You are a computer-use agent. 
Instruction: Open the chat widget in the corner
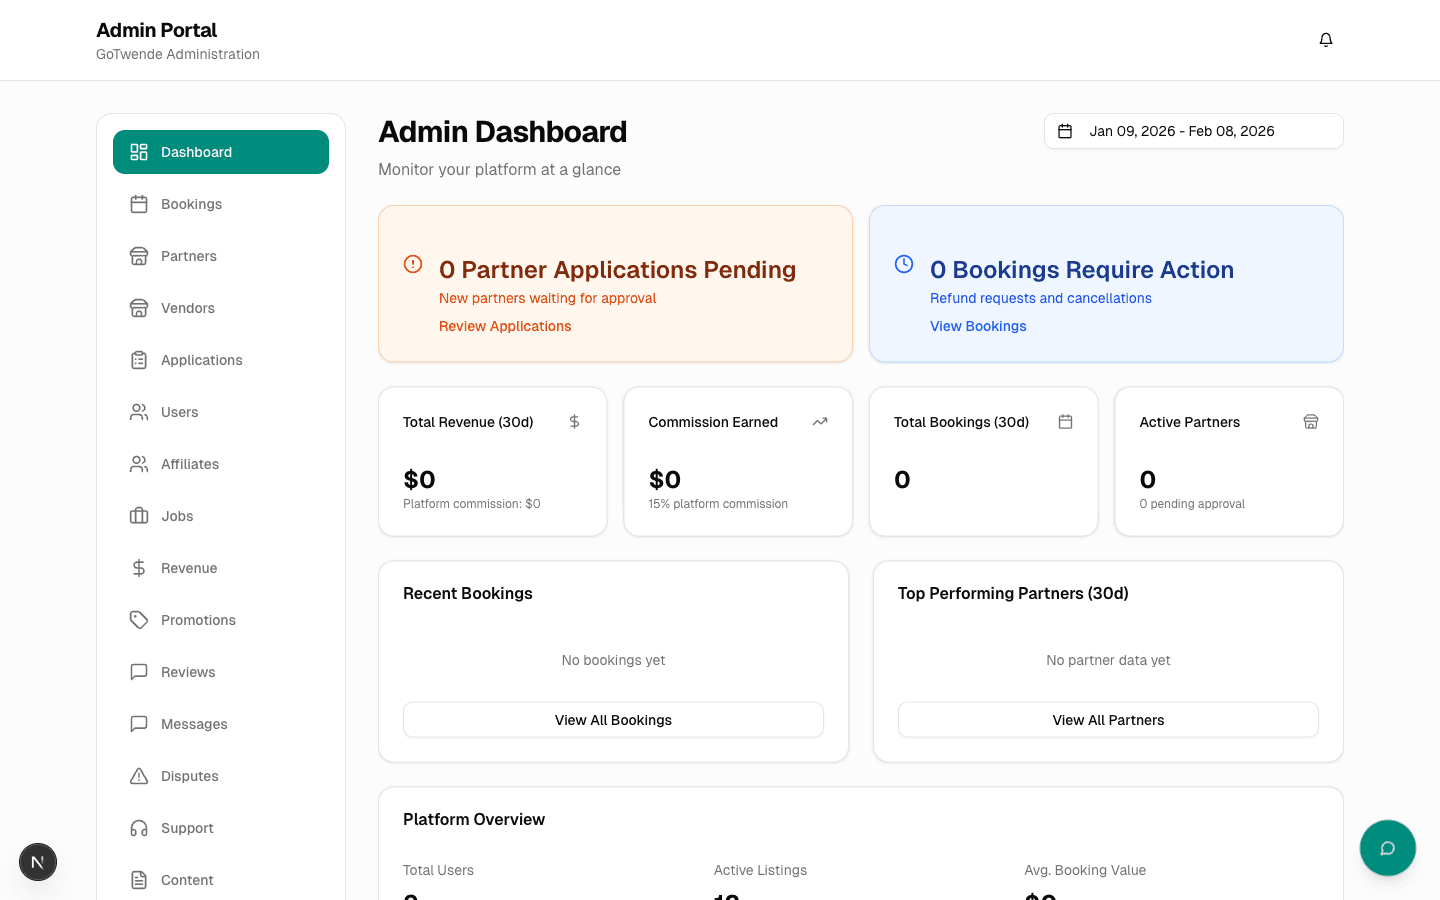pos(1387,848)
